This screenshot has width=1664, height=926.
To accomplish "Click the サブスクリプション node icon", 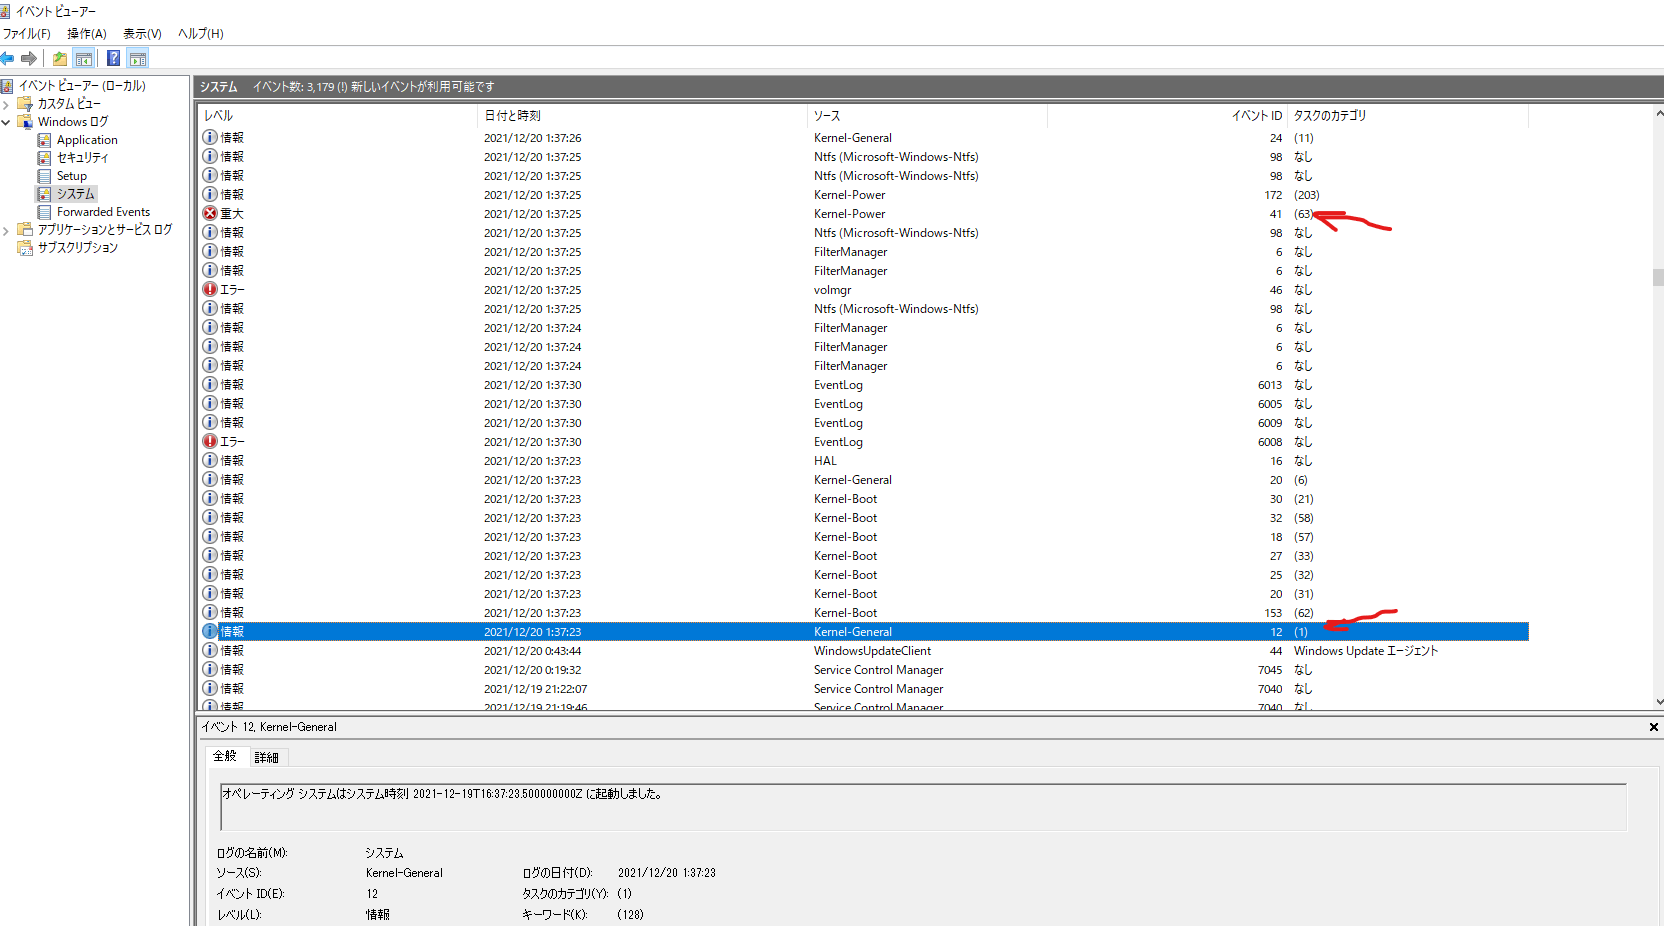I will [26, 248].
